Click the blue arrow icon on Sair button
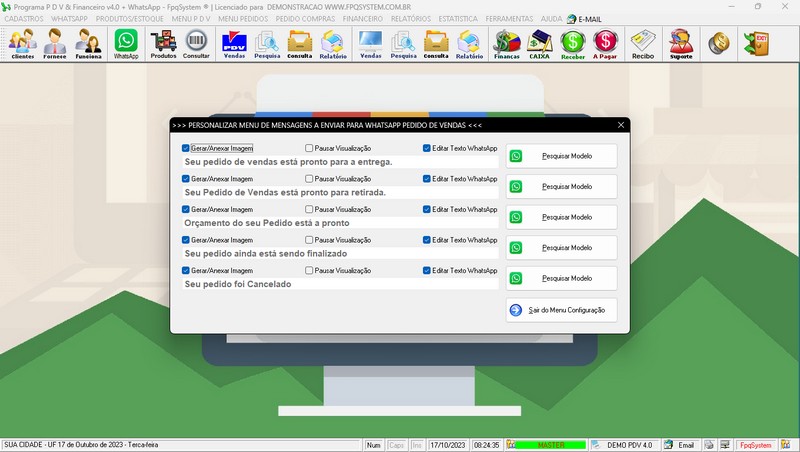The height and width of the screenshot is (452, 800). point(516,310)
